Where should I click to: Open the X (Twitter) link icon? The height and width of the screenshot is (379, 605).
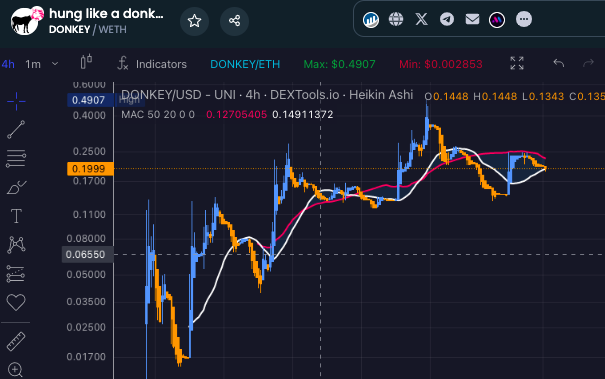click(421, 19)
